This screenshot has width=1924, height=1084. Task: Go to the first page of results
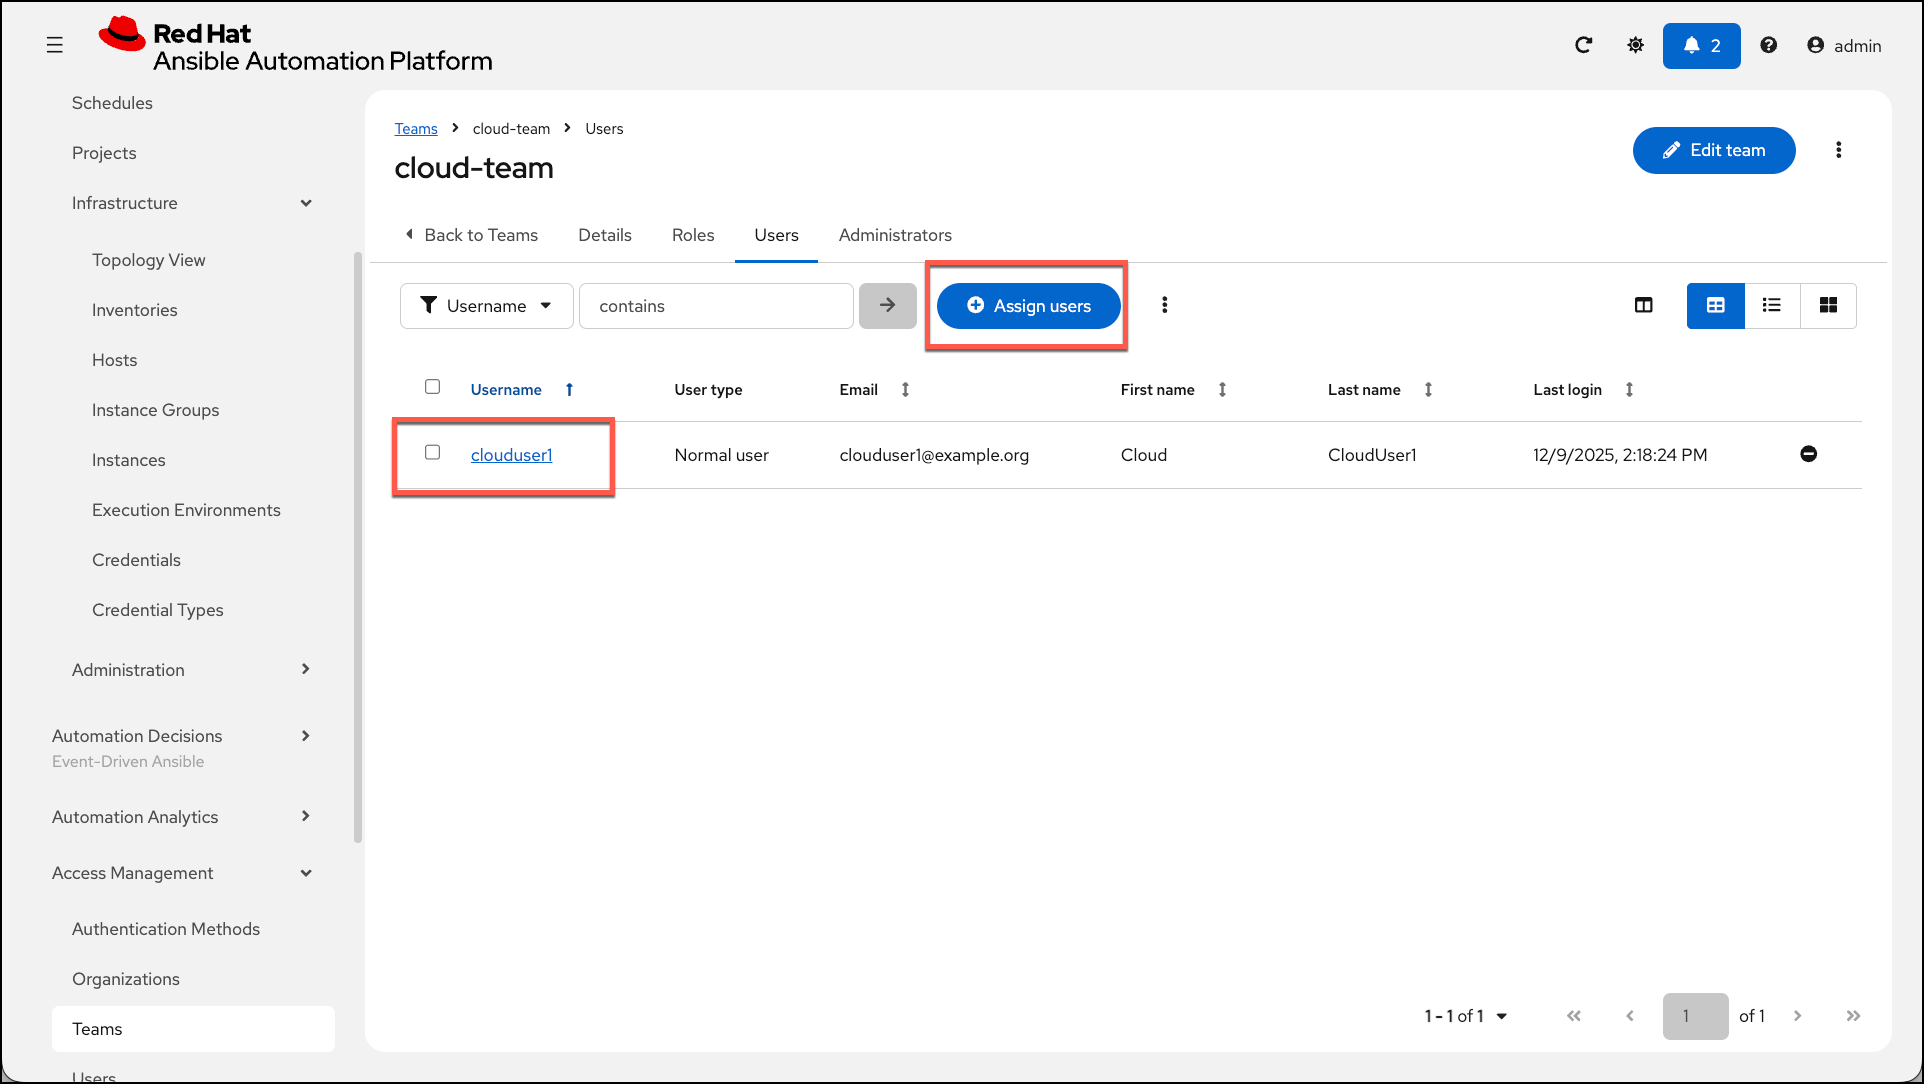coord(1573,1016)
